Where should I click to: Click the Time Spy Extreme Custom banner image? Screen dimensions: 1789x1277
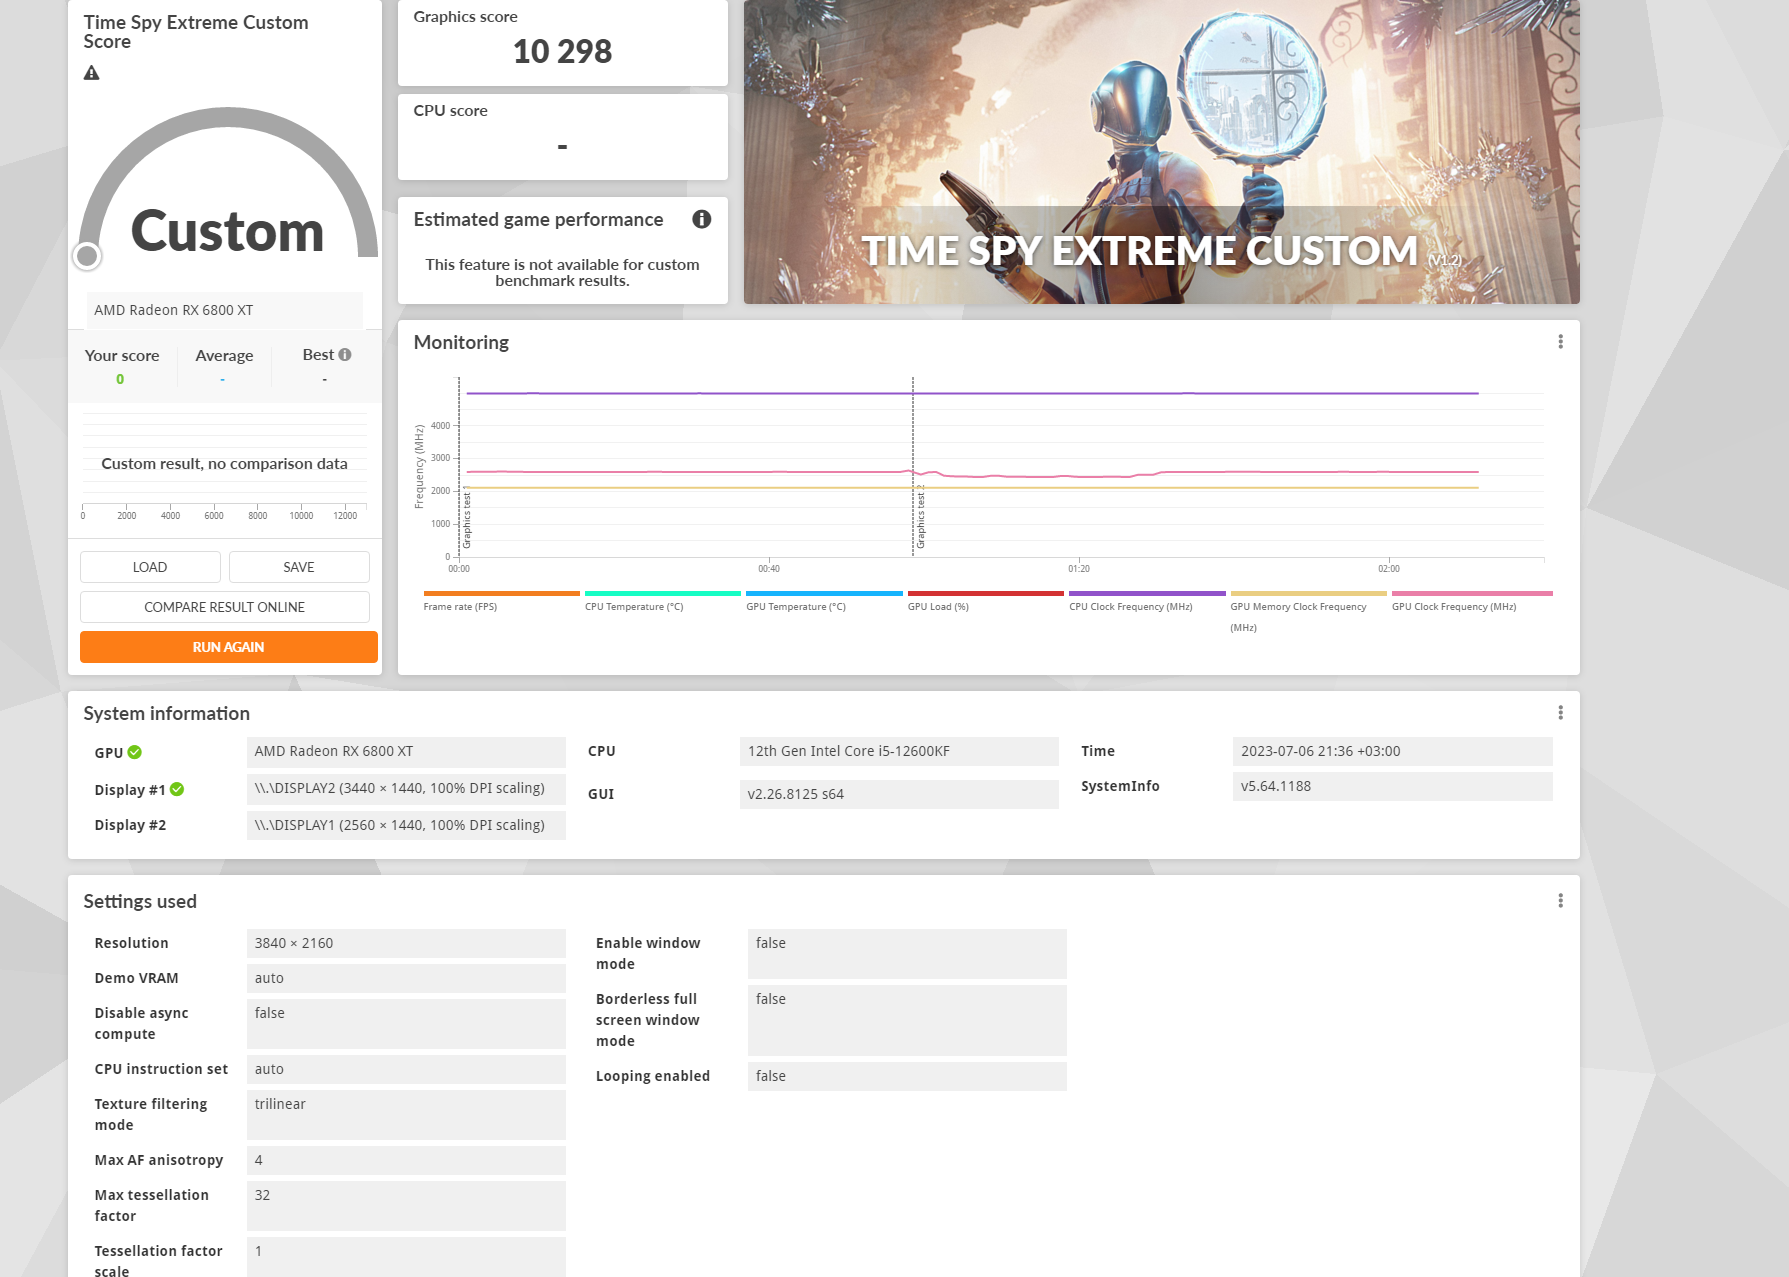[1162, 152]
